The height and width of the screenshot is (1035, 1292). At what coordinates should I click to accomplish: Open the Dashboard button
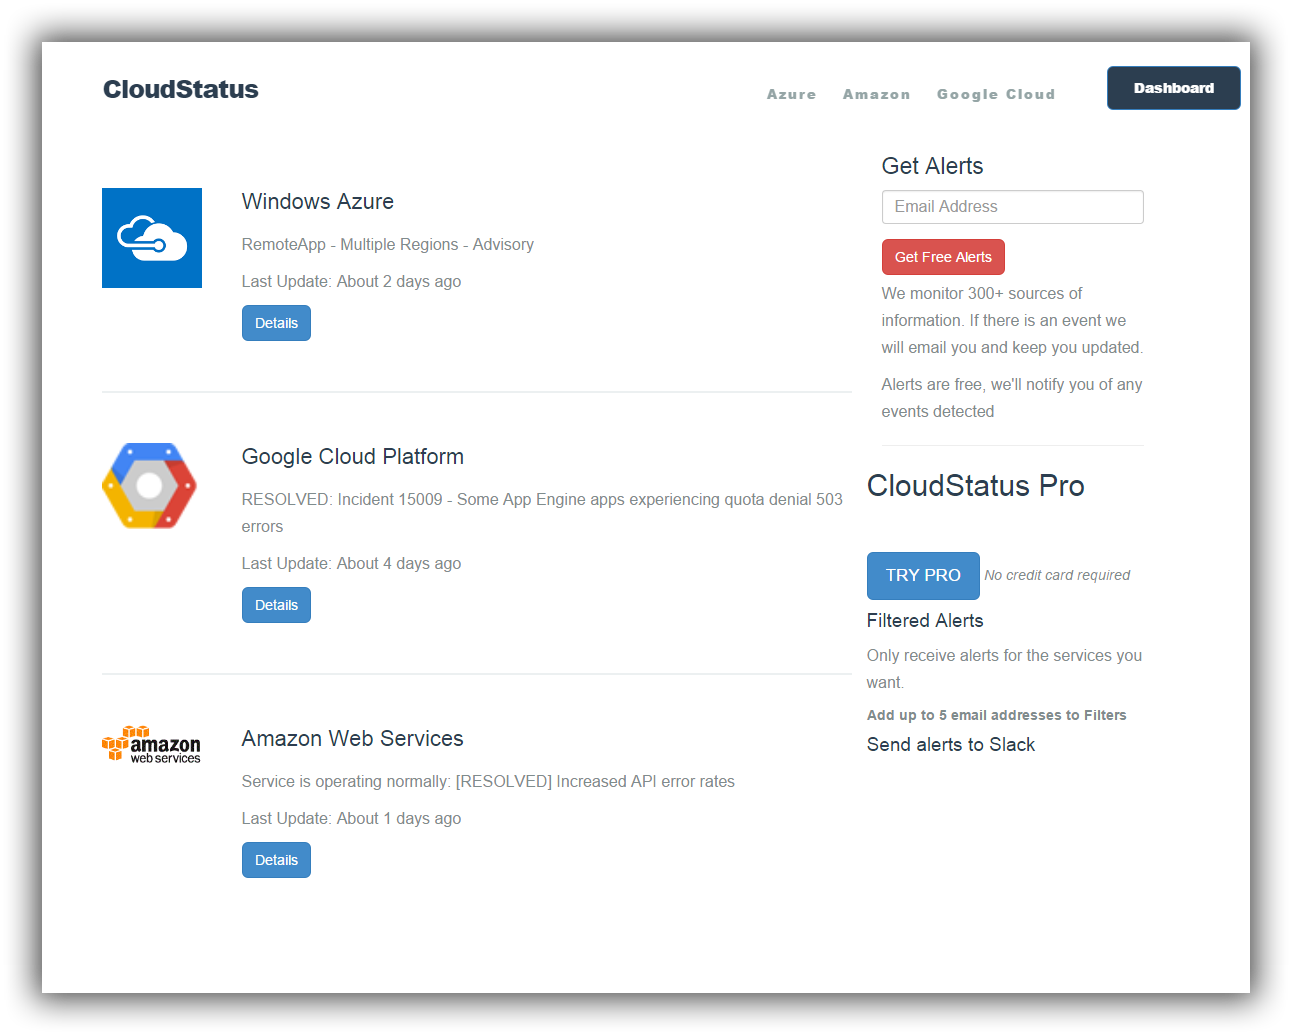pos(1173,88)
